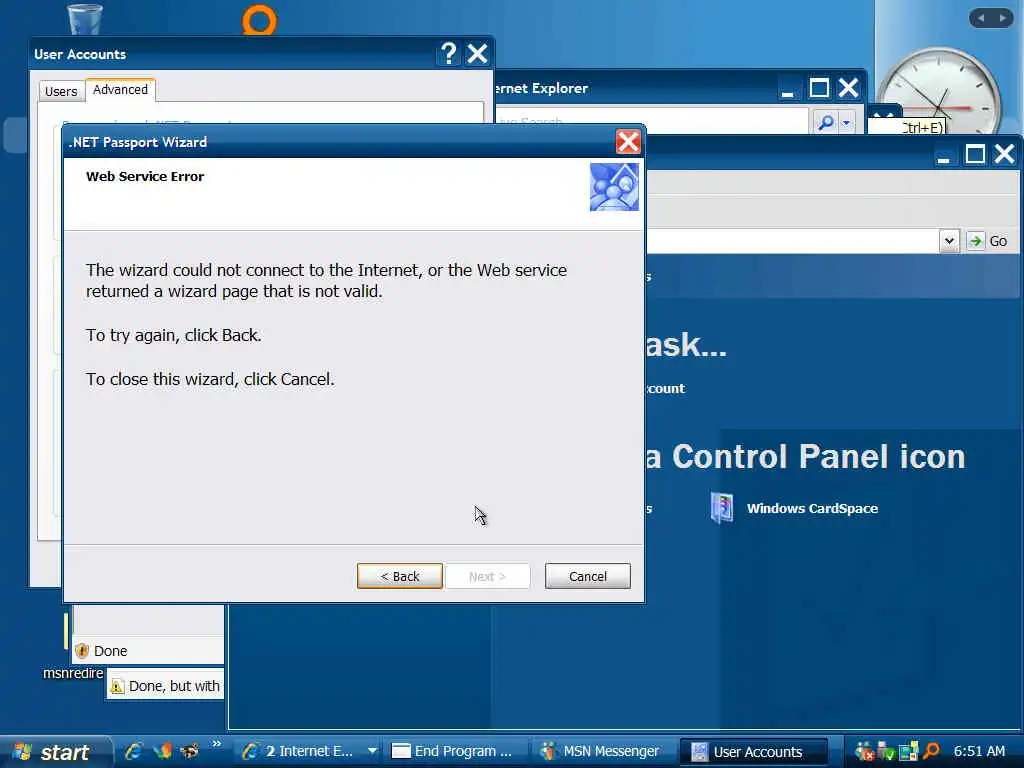The image size is (1024, 768).
Task: Click inside the Control Panel address field
Action: pyautogui.click(x=793, y=241)
